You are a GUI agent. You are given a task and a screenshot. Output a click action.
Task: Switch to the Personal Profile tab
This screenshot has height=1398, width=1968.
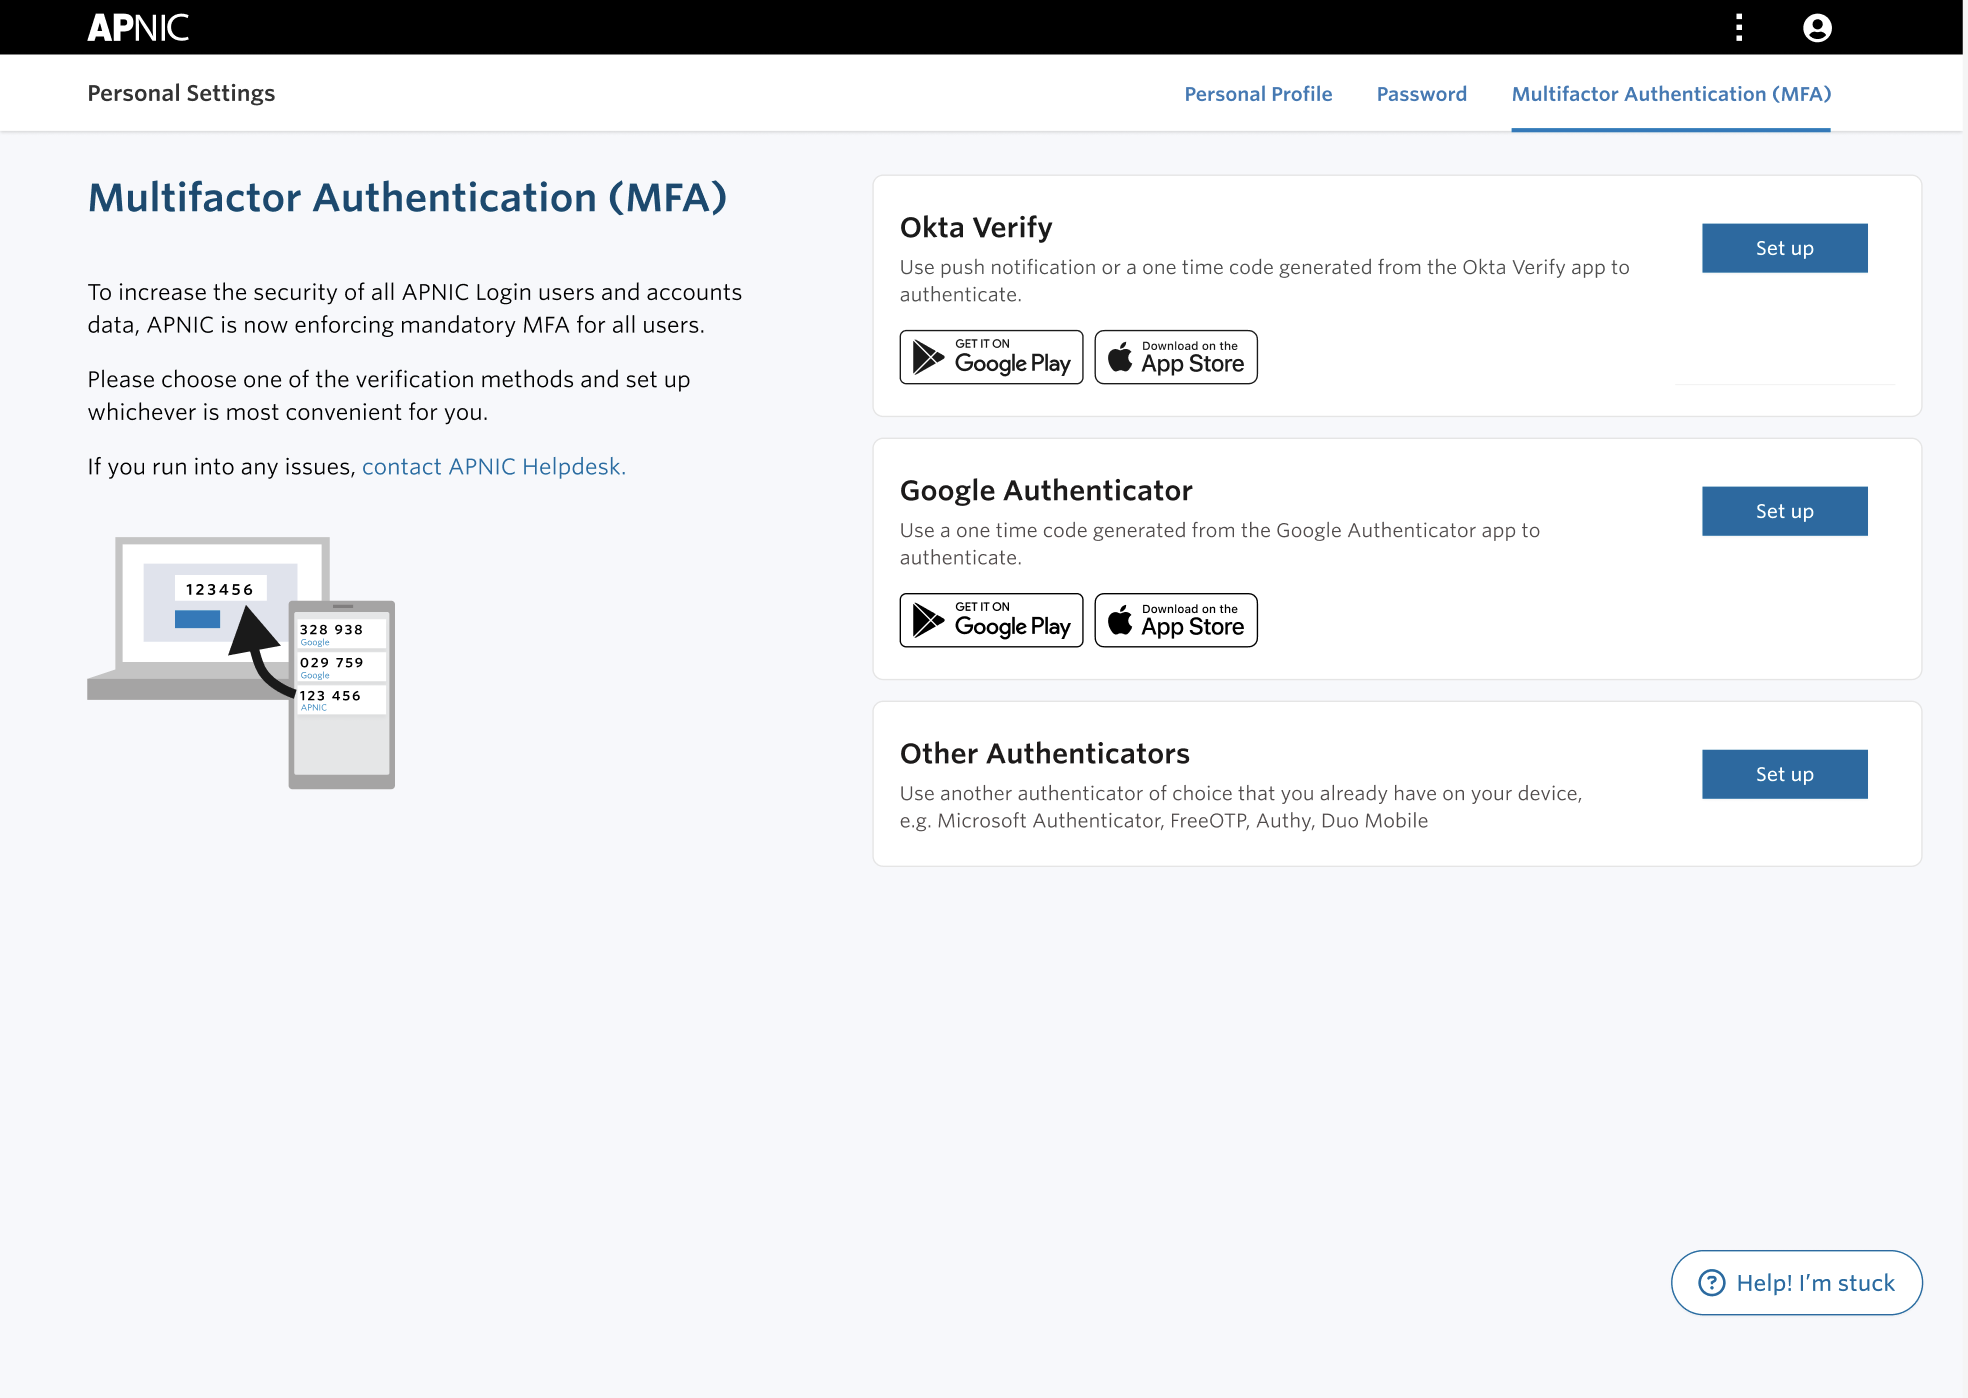[x=1258, y=94]
